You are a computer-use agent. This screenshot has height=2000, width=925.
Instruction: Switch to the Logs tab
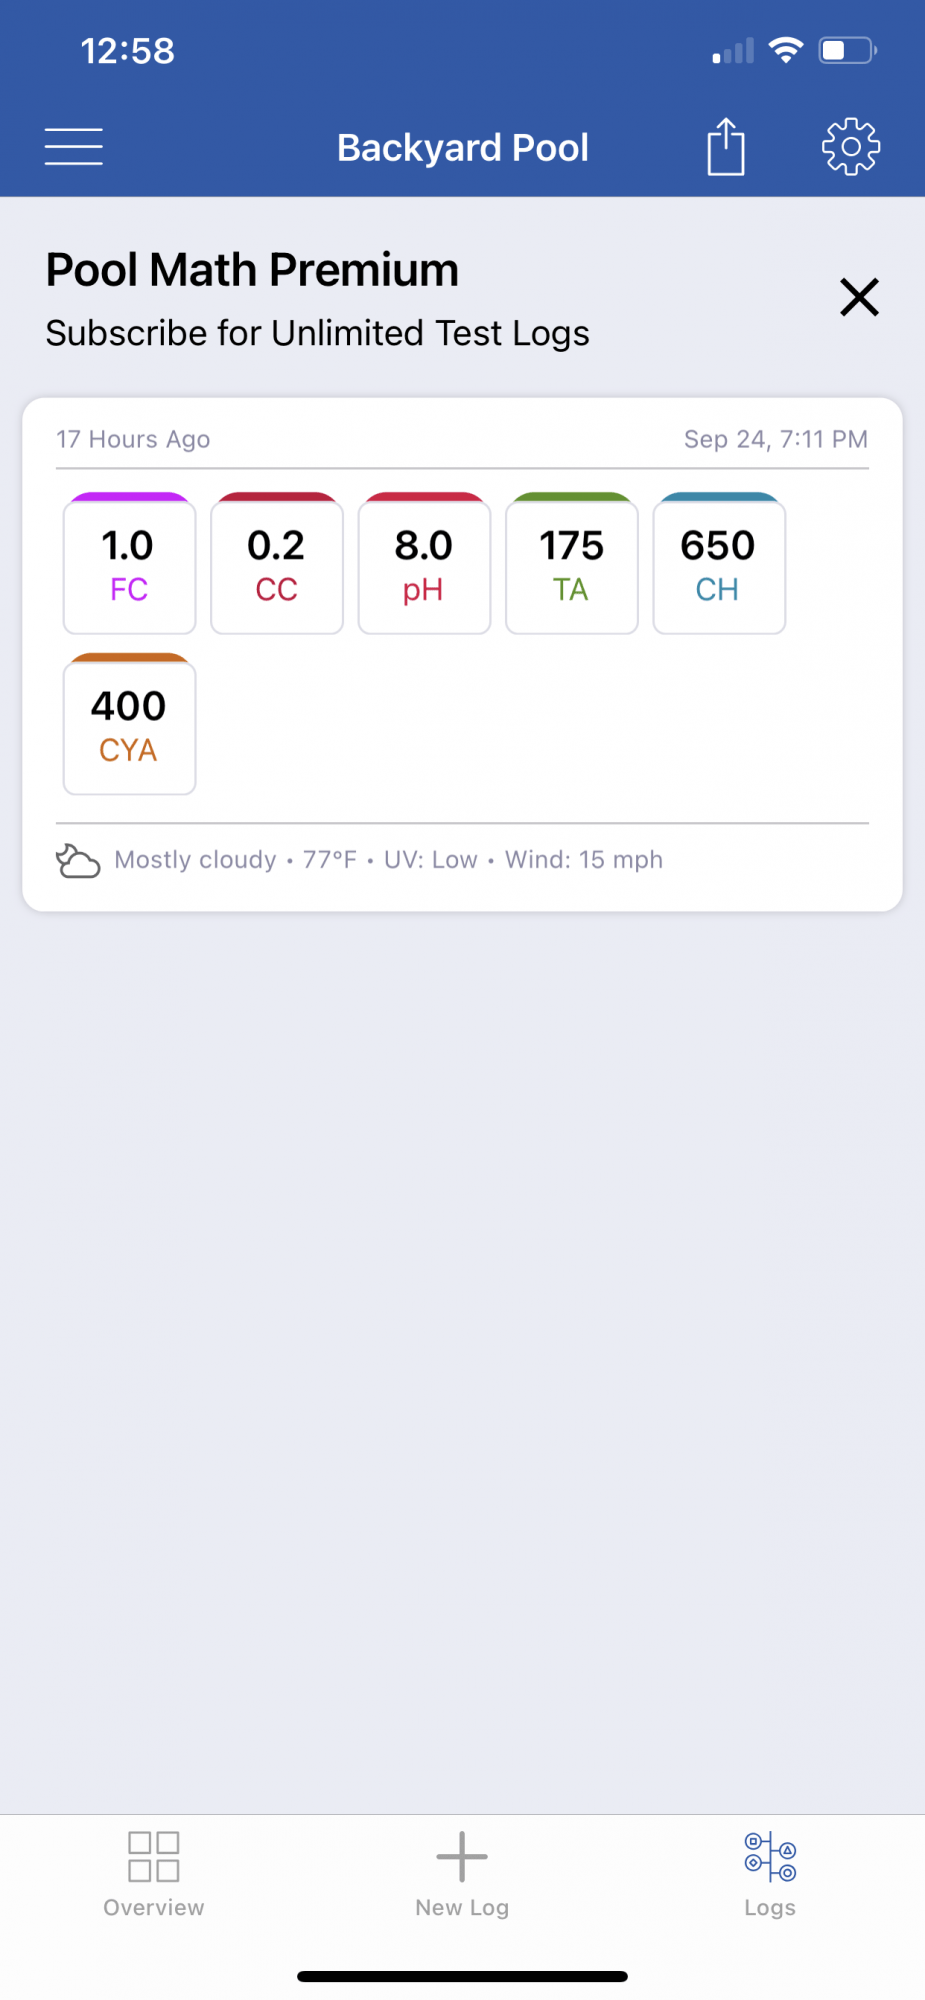[770, 1874]
